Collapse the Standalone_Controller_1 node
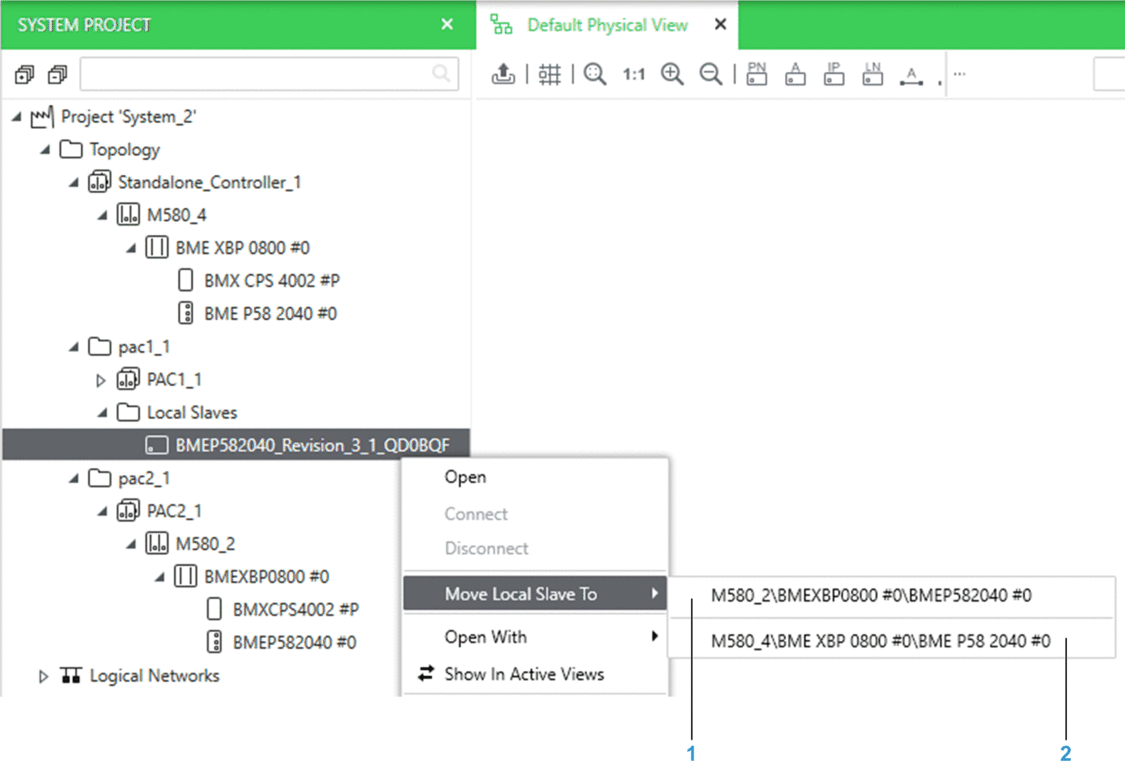The height and width of the screenshot is (767, 1125). (x=74, y=182)
